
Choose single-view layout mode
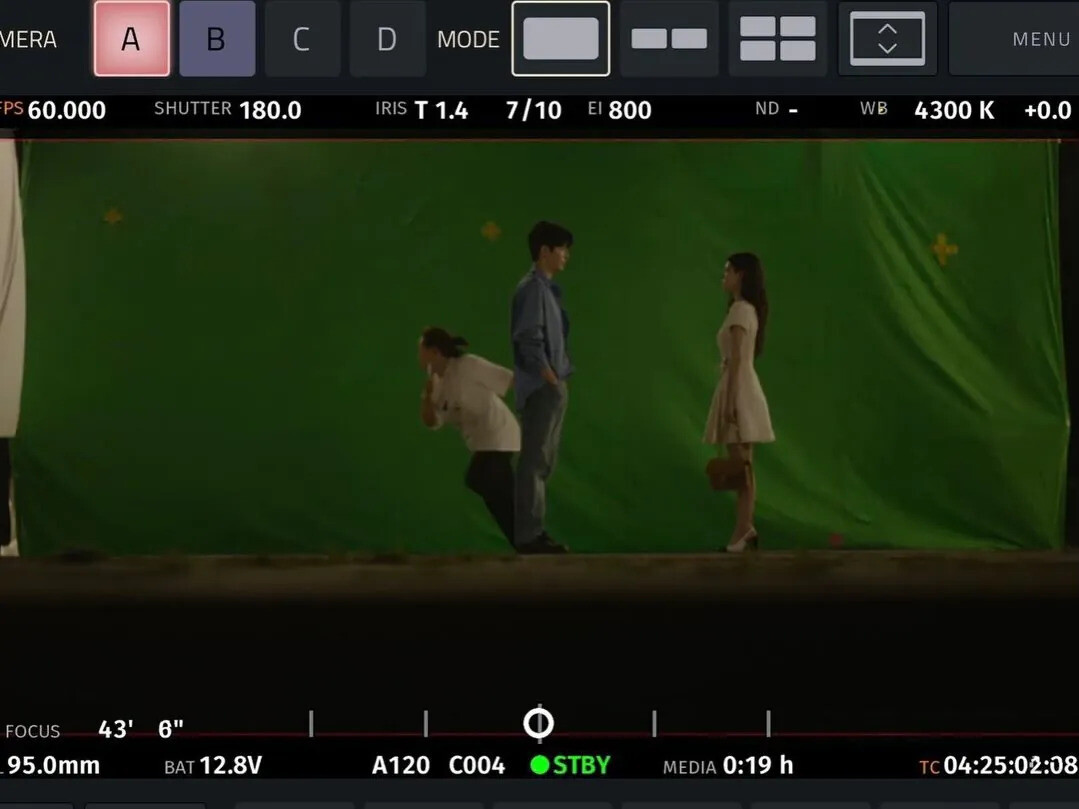click(x=560, y=39)
